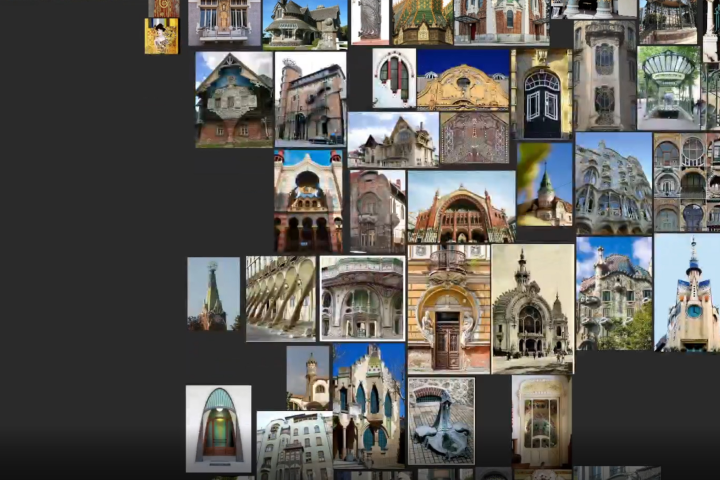Open the Casa Batlló wavy facade image
The width and height of the screenshot is (720, 480).
coord(613,183)
